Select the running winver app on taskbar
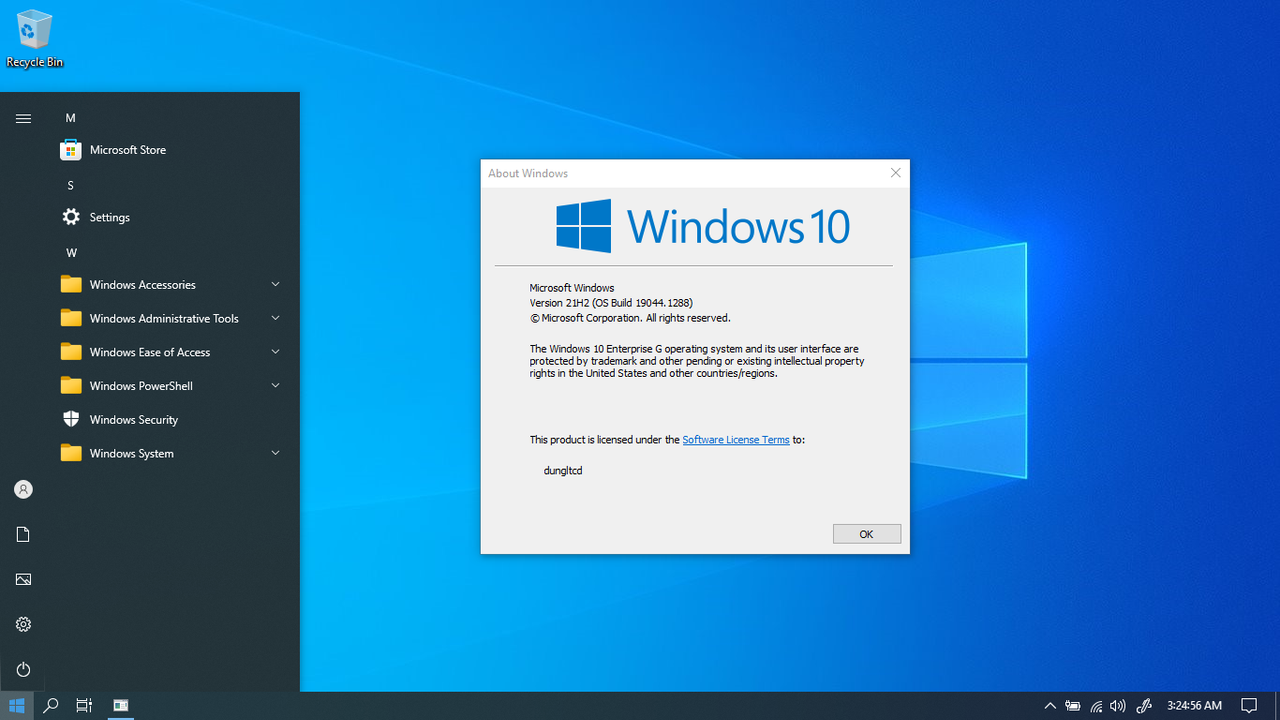This screenshot has width=1280, height=720. 121,705
